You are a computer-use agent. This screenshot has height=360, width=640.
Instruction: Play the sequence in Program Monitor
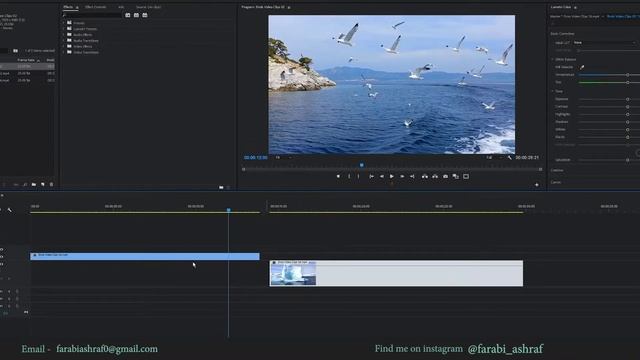tap(392, 176)
